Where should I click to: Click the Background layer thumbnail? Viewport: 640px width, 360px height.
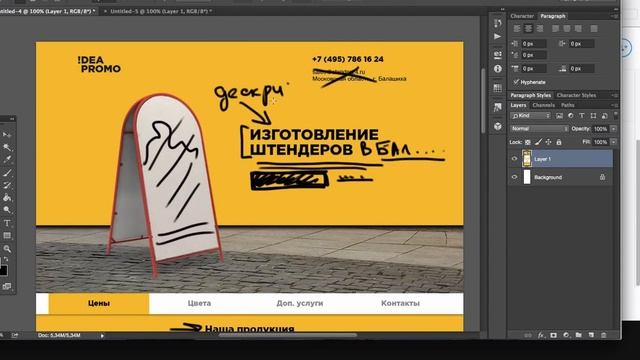[x=527, y=177]
